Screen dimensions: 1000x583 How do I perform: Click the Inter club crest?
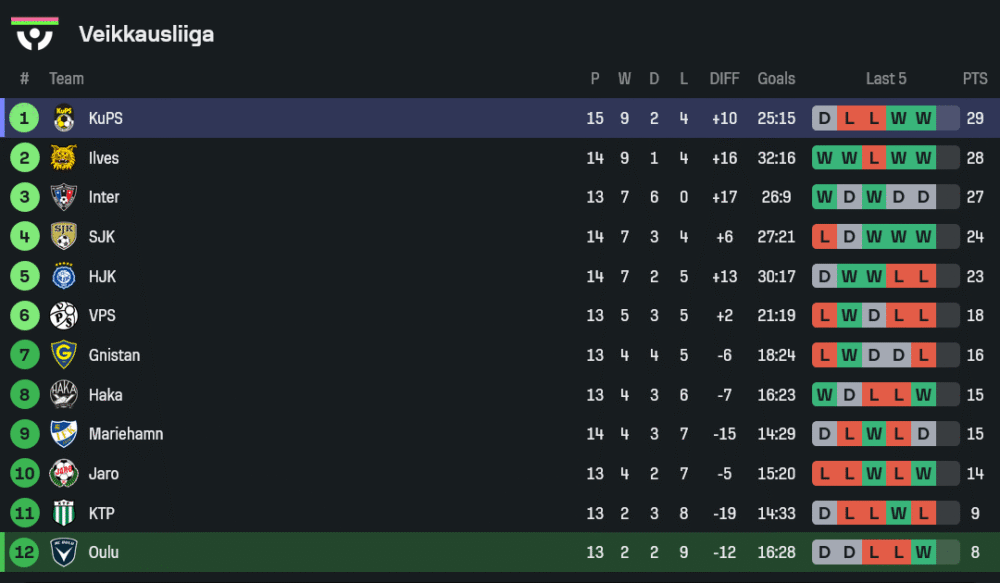[64, 197]
